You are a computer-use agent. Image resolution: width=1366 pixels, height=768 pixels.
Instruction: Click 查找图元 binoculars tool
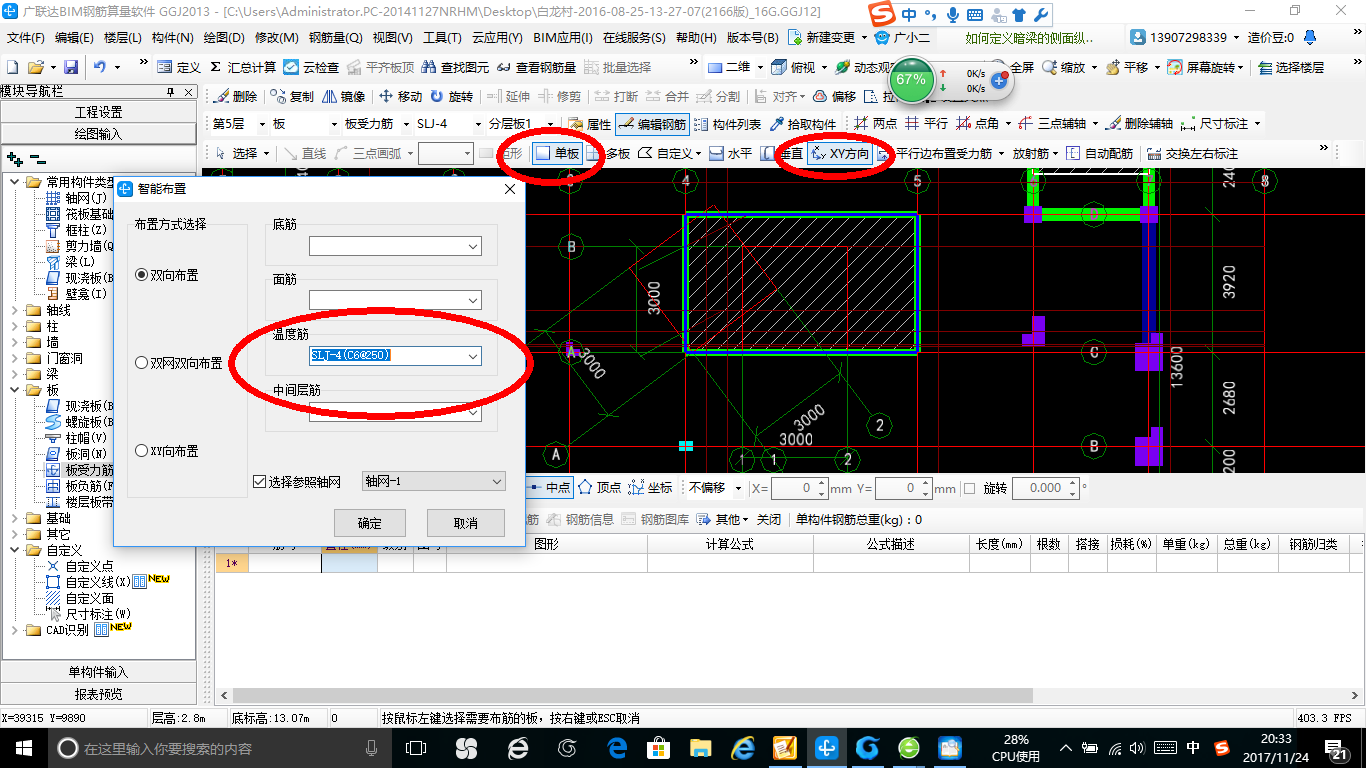455,67
